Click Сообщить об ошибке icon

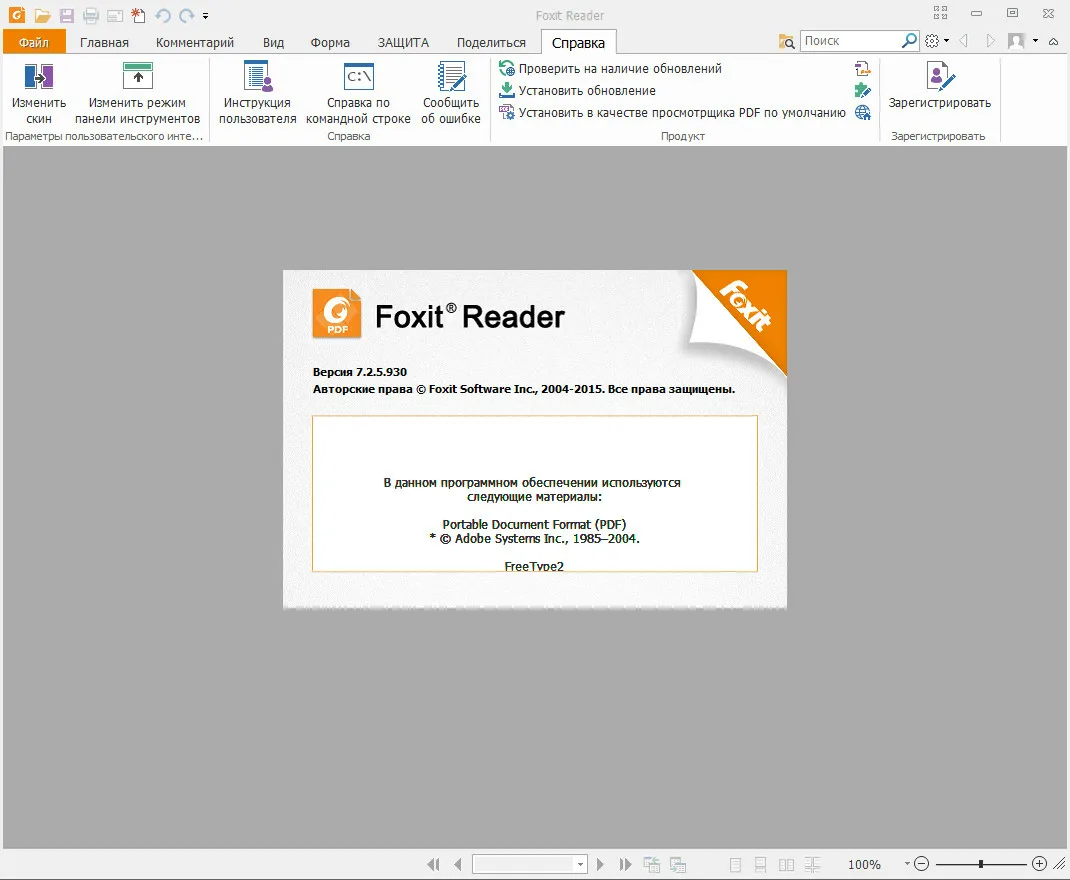[451, 76]
